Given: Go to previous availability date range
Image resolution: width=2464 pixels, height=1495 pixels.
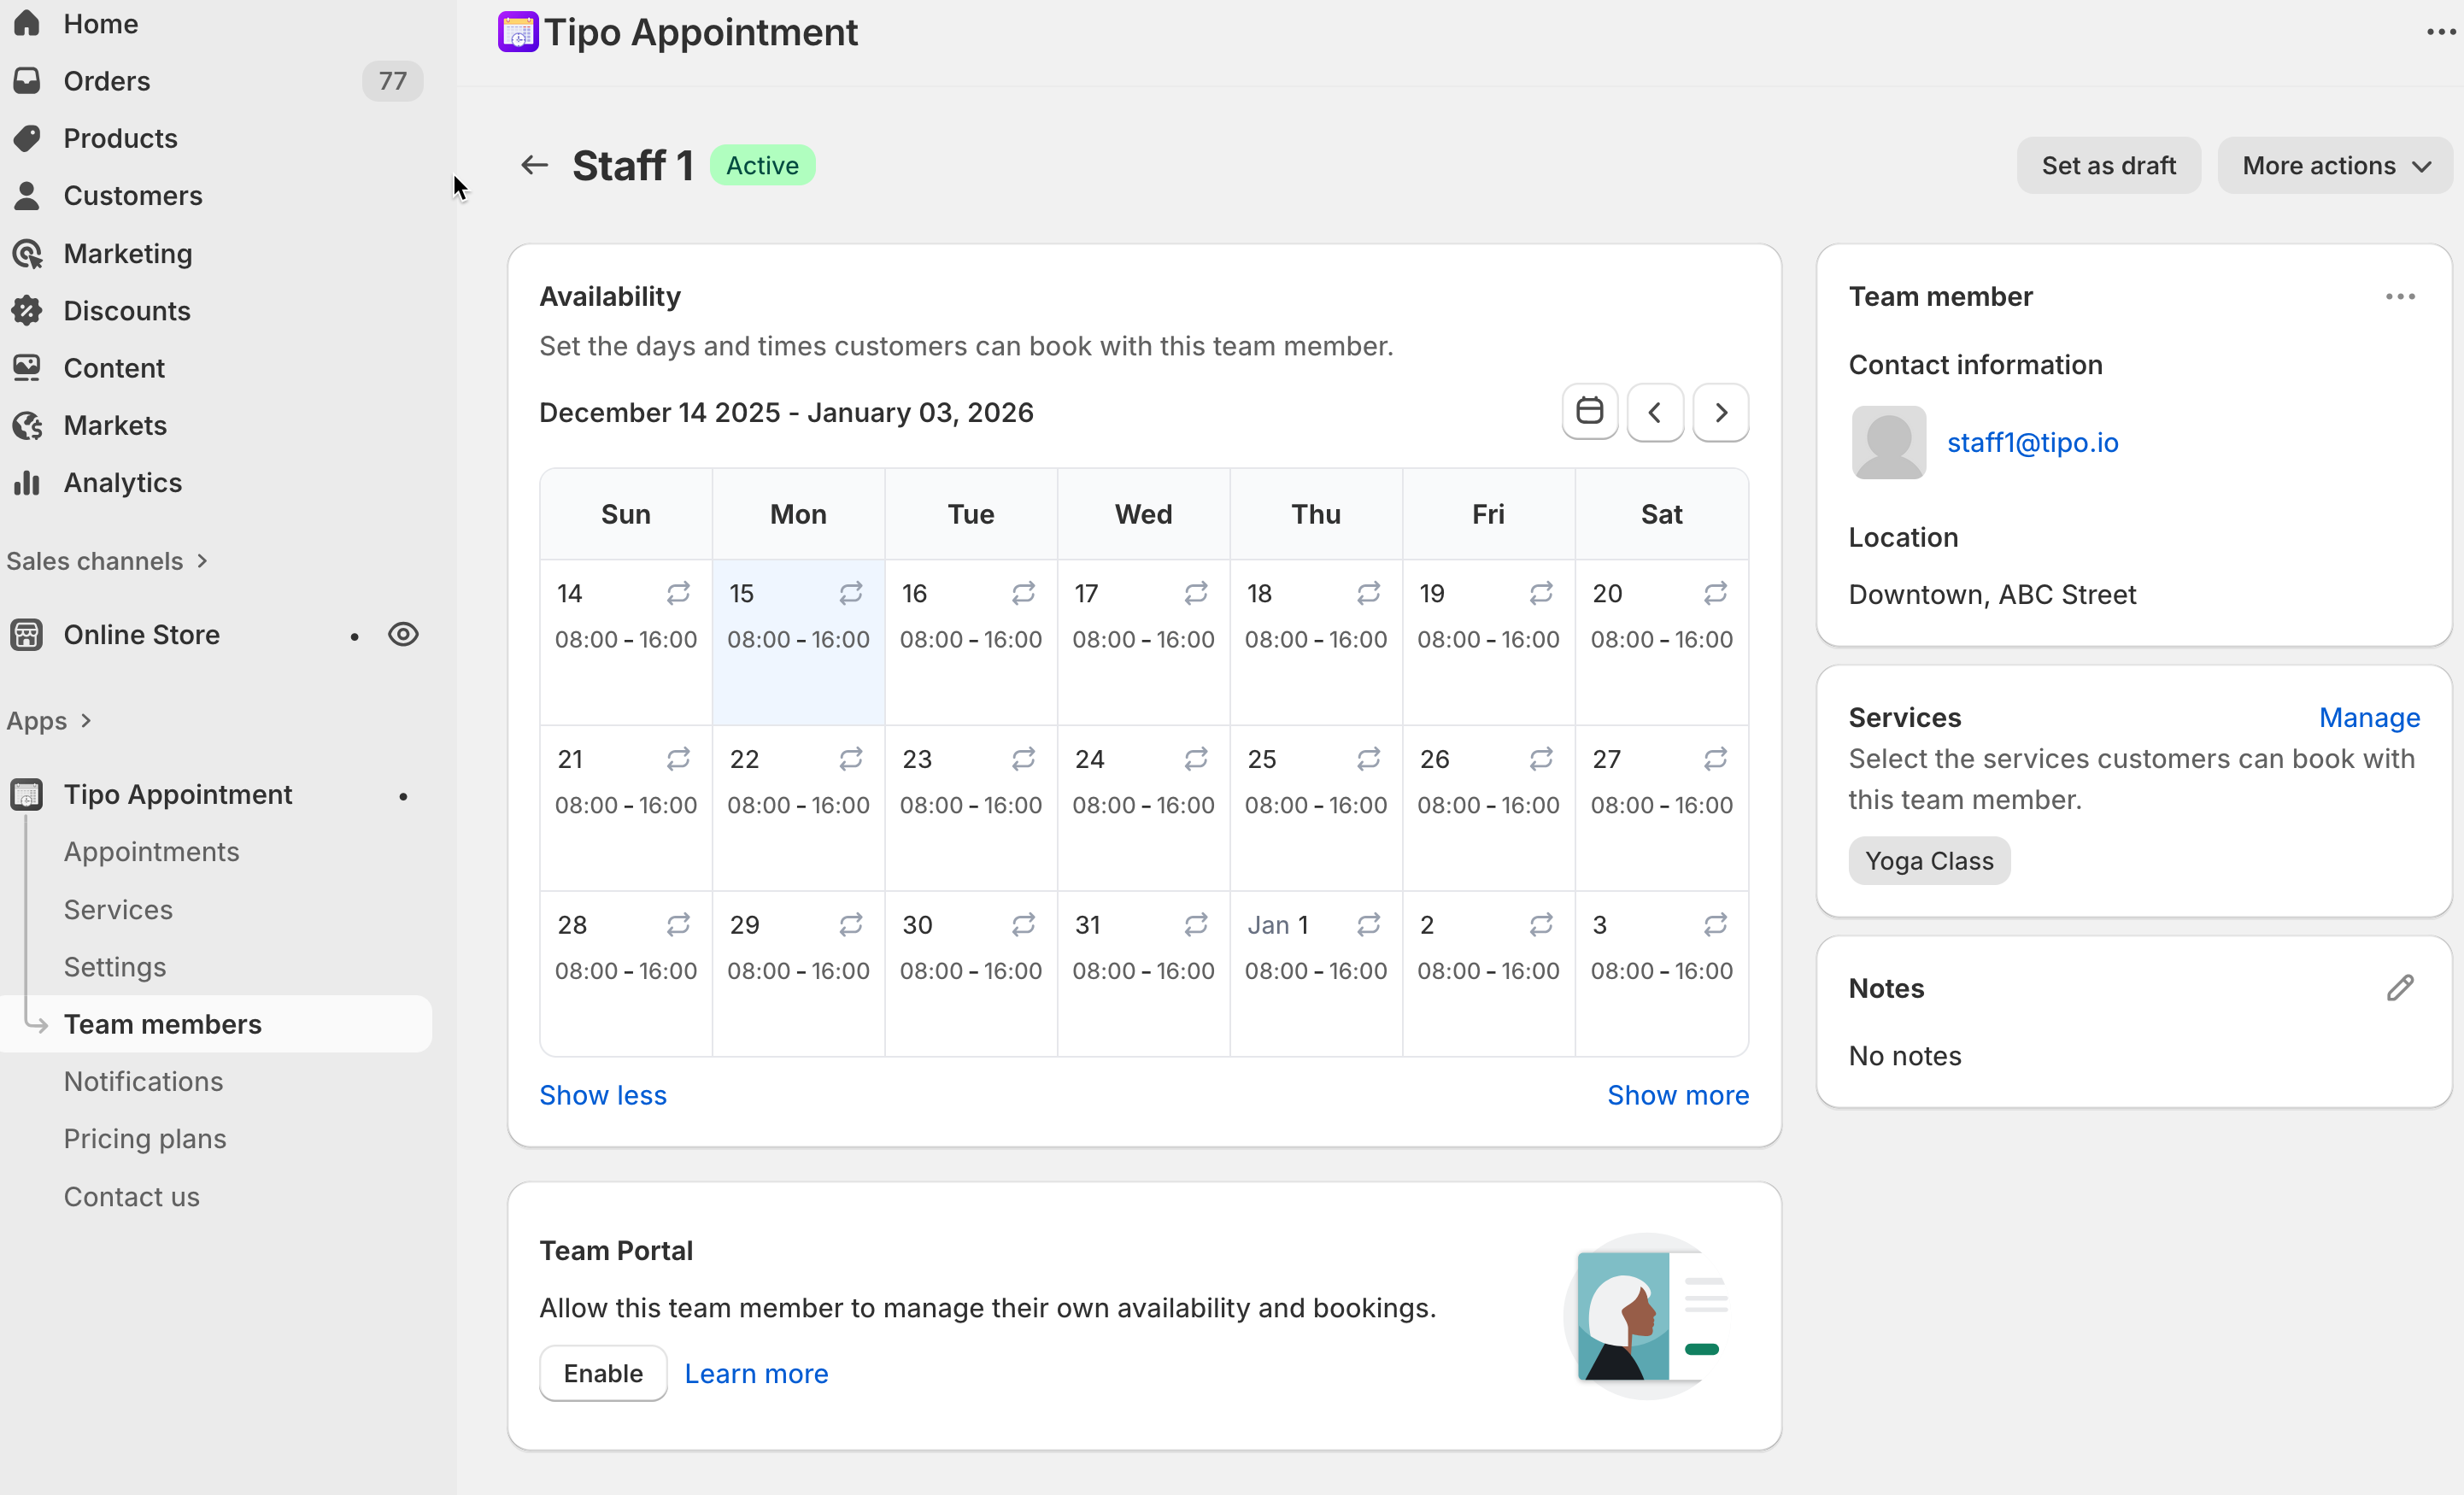Looking at the screenshot, I should pos(1654,411).
